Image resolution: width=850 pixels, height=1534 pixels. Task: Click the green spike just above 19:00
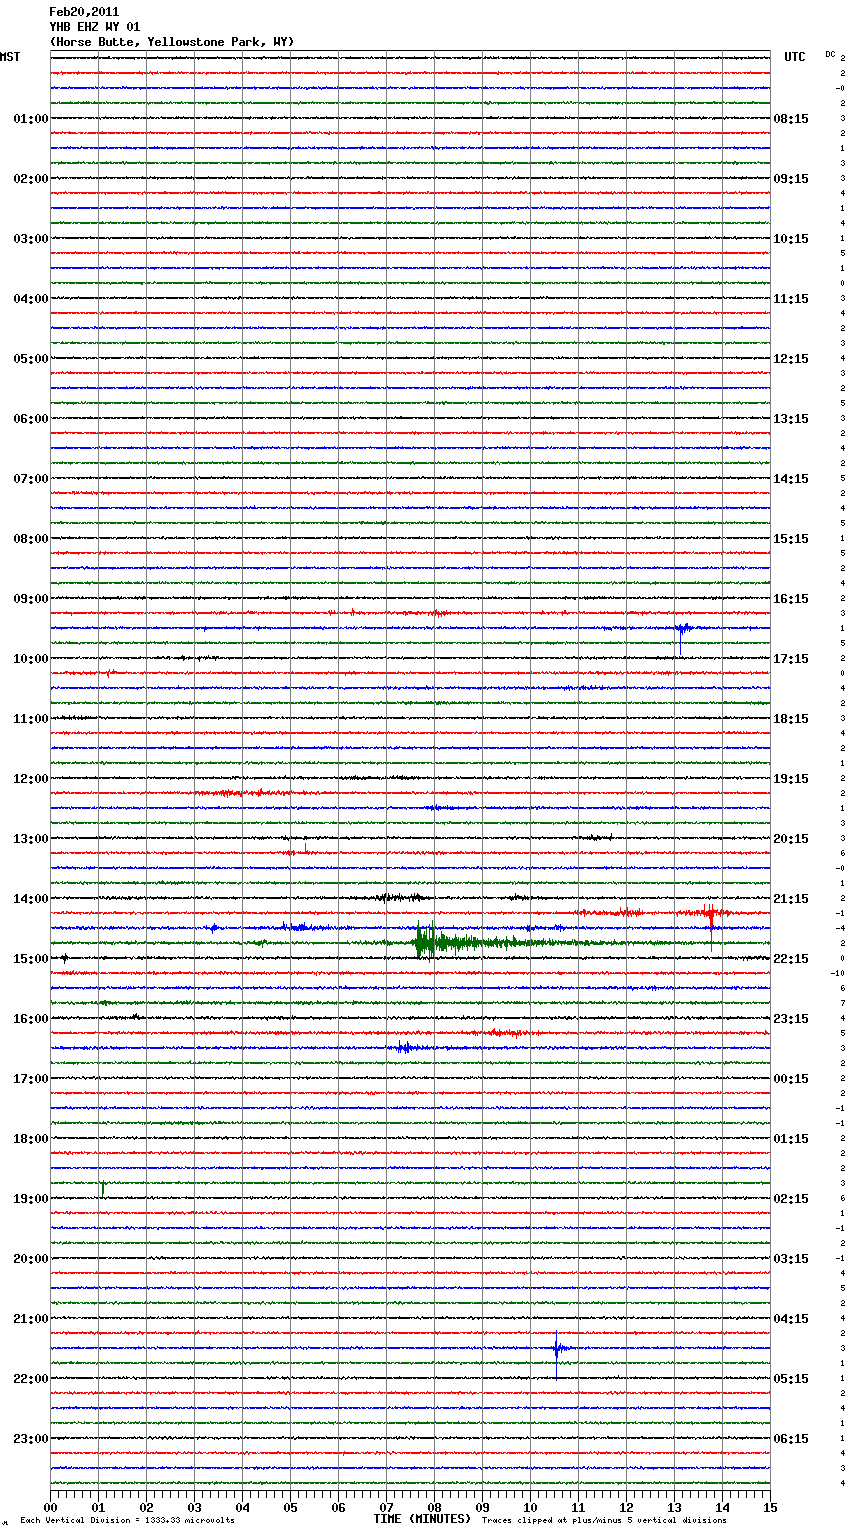point(102,1188)
